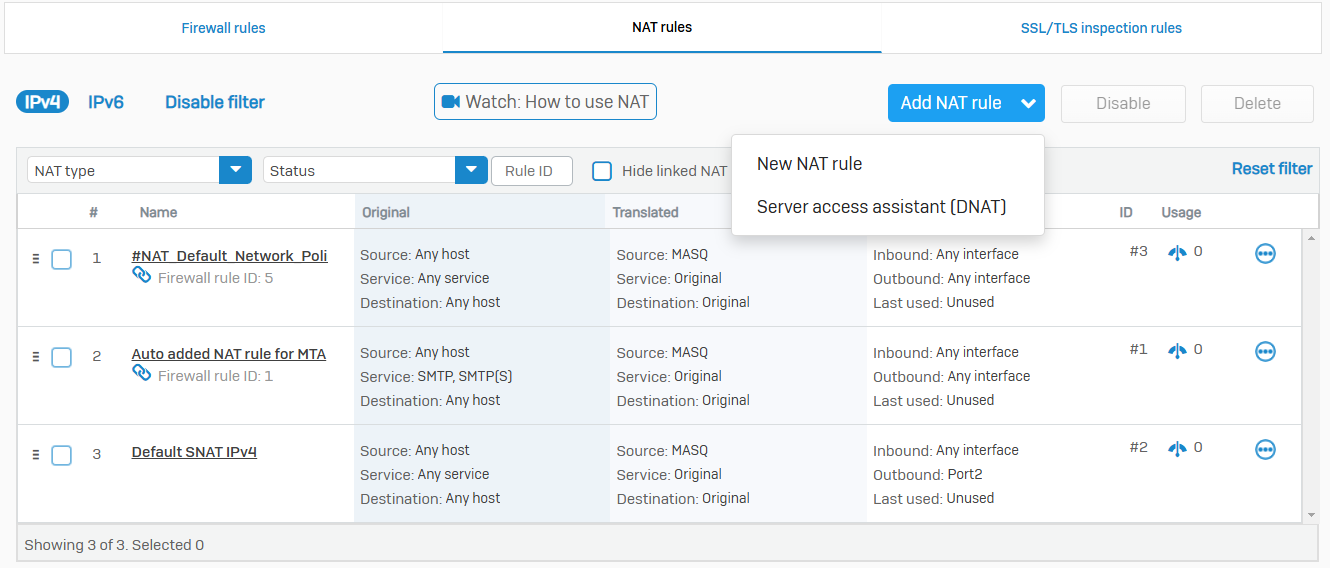Check the box for Auto added NAT rule for MTA

tap(61, 357)
